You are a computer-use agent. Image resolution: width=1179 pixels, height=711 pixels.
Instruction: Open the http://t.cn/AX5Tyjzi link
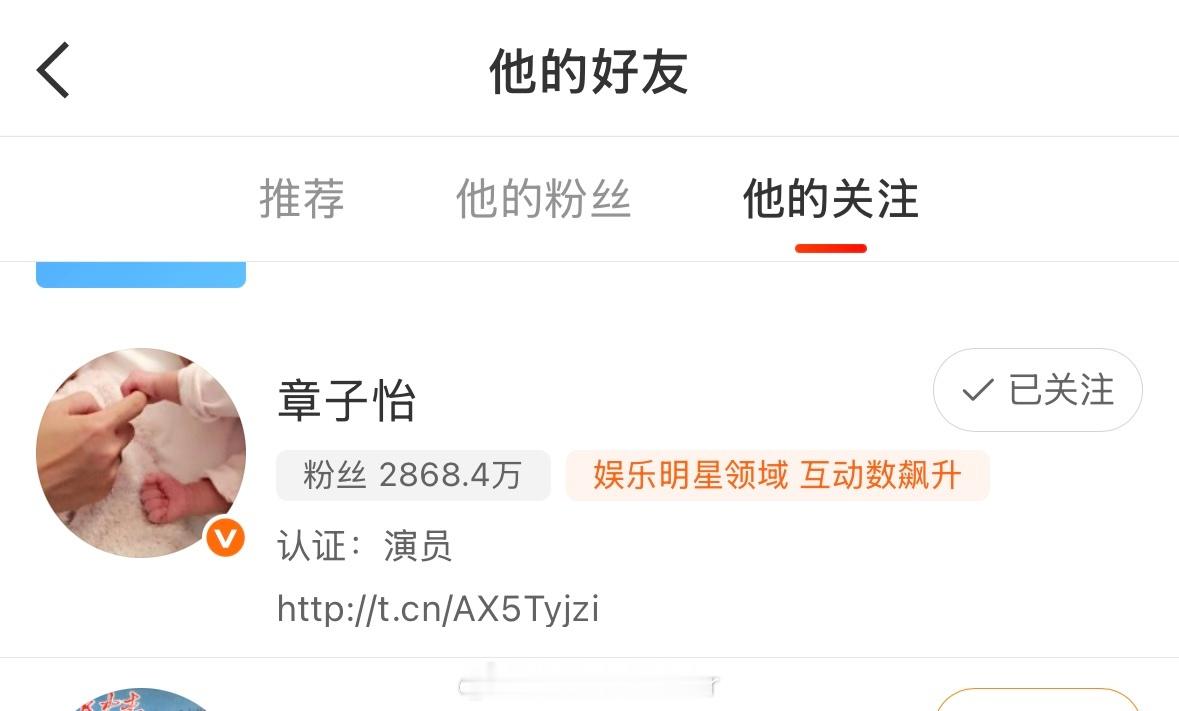(438, 608)
